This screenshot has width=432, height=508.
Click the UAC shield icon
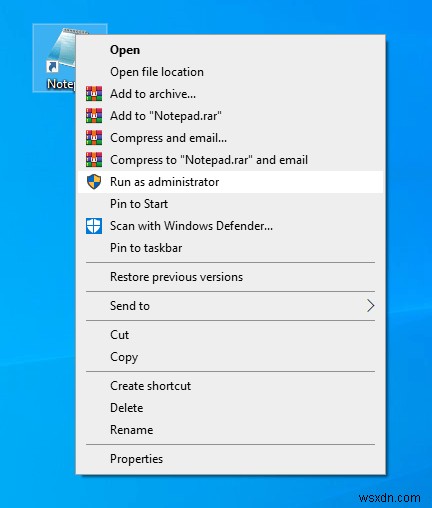[x=94, y=182]
